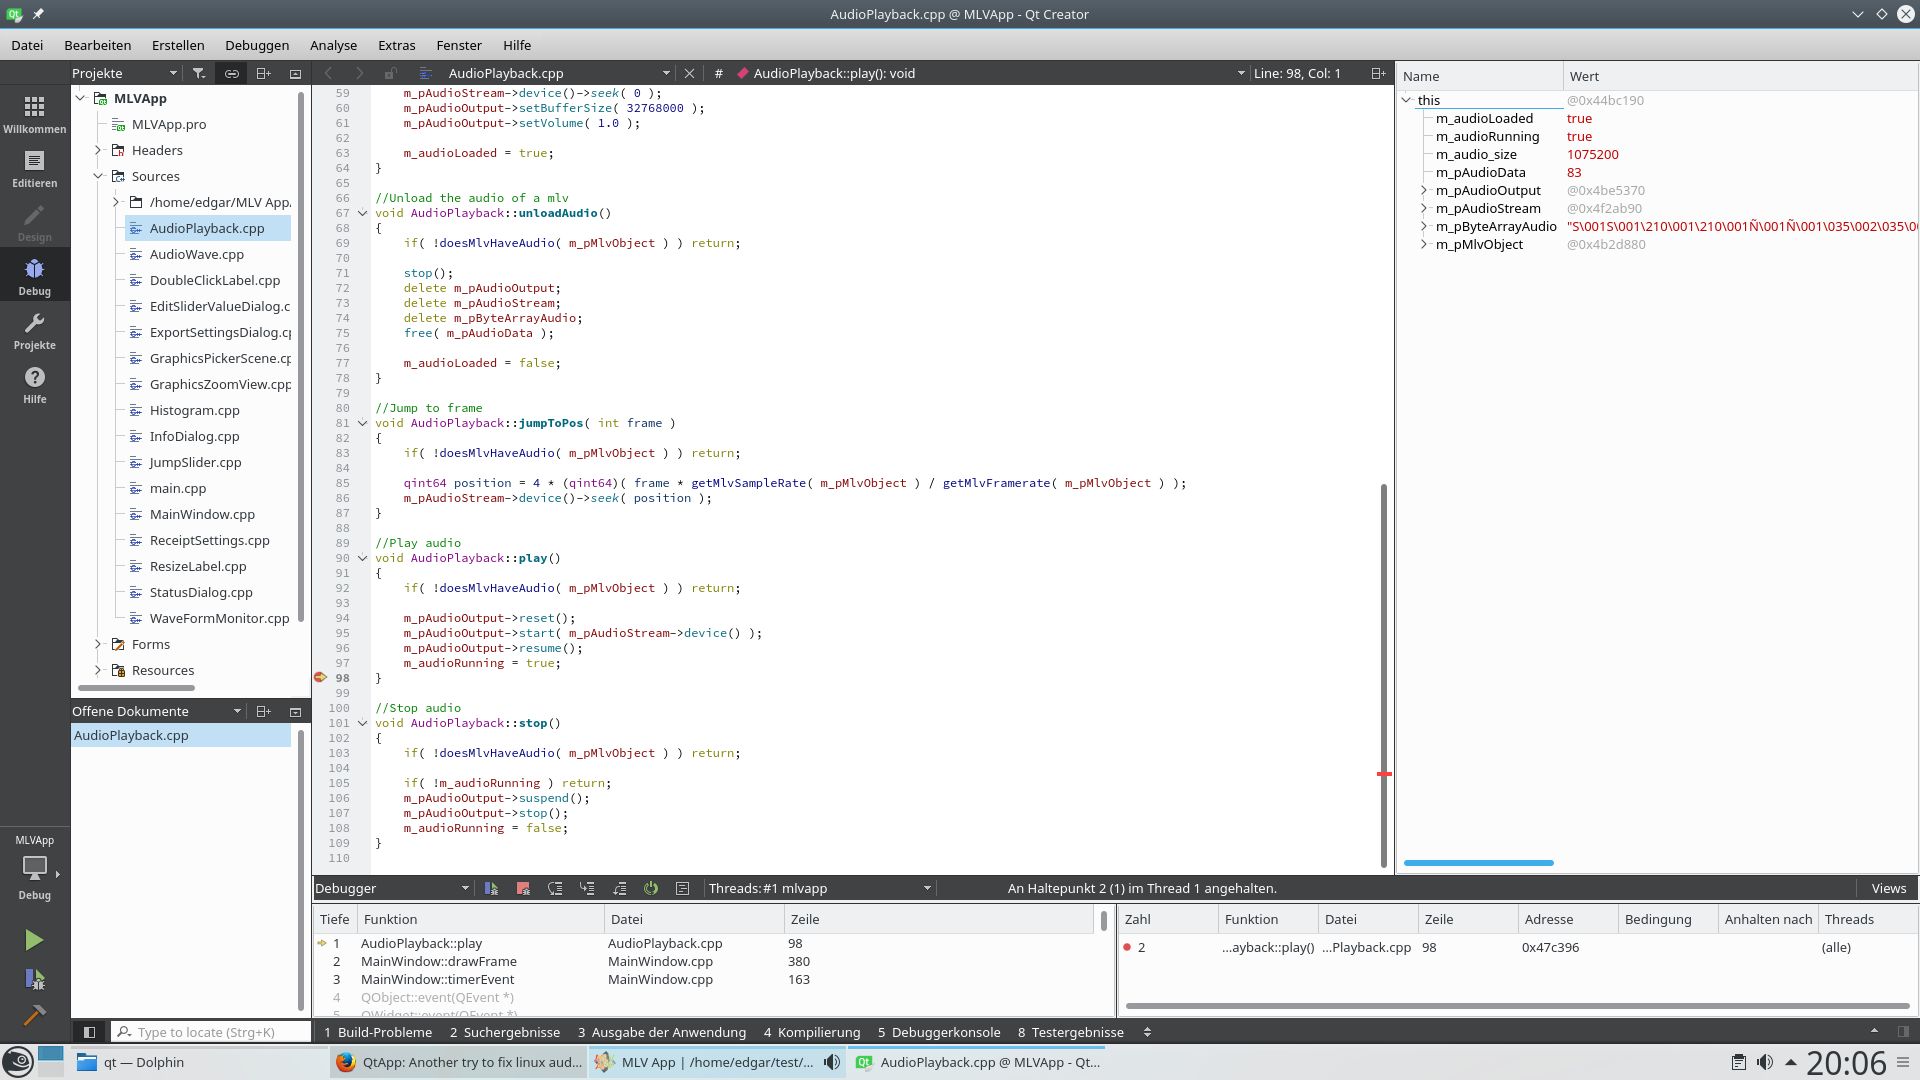Click the Step Over debugger icon
Viewport: 1920px width, 1080px height.
pyautogui.click(x=555, y=888)
